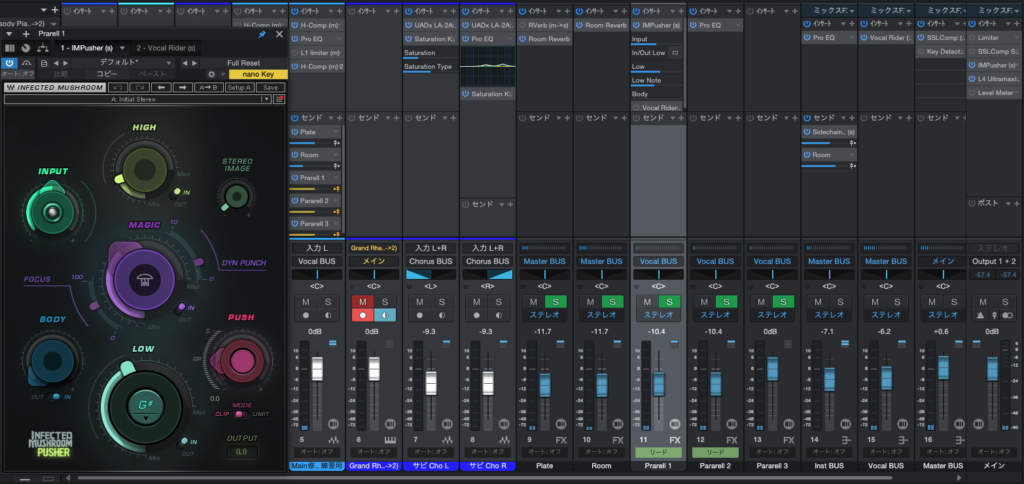Click the STEREO IMAGE knob
The image size is (1024, 484).
click(x=236, y=195)
